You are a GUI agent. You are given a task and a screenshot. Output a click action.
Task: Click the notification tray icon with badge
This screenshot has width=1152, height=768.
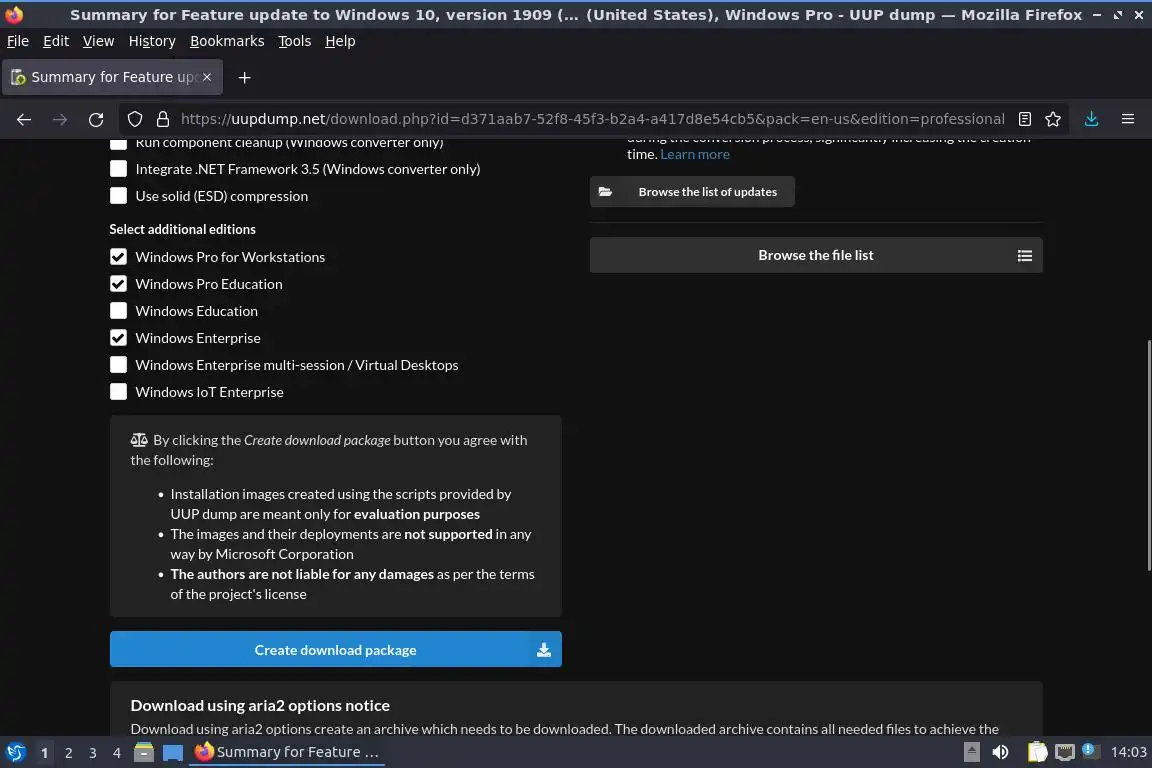pyautogui.click(x=1090, y=750)
